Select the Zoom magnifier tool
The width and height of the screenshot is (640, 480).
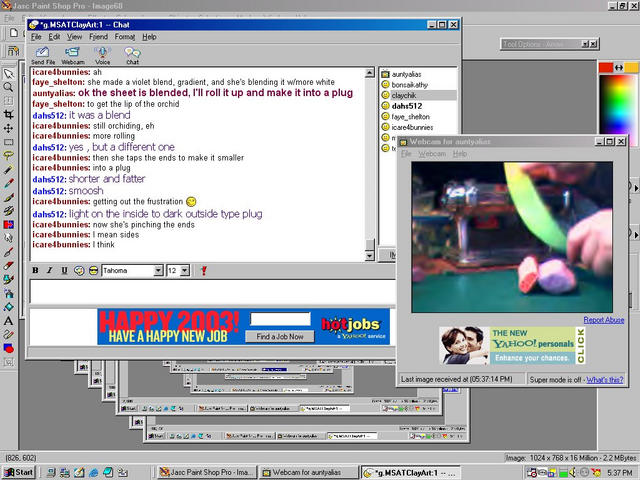[9, 87]
